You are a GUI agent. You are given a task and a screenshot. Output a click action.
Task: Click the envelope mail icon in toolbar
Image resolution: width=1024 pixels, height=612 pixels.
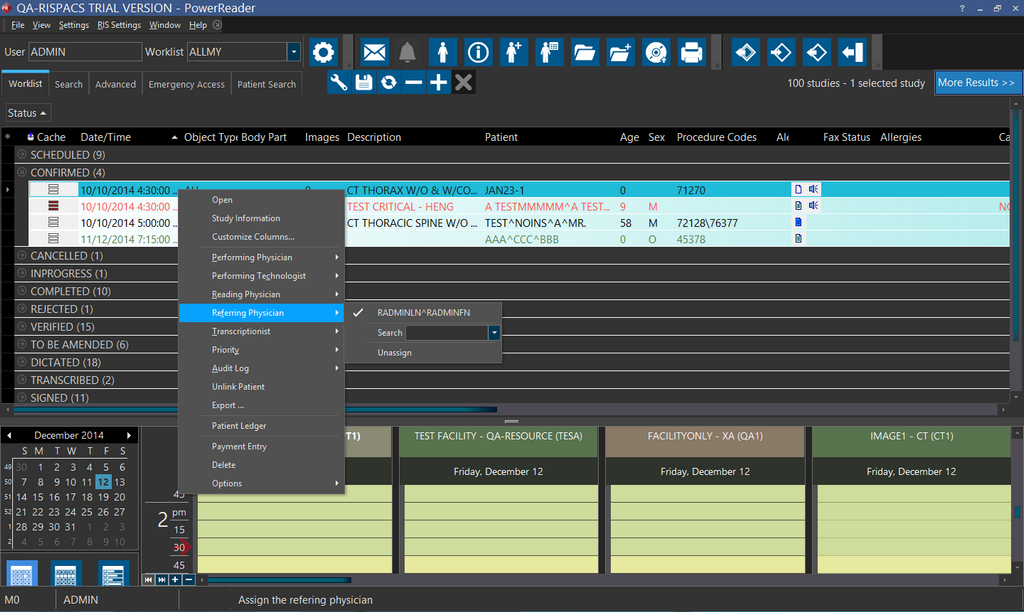pos(375,52)
